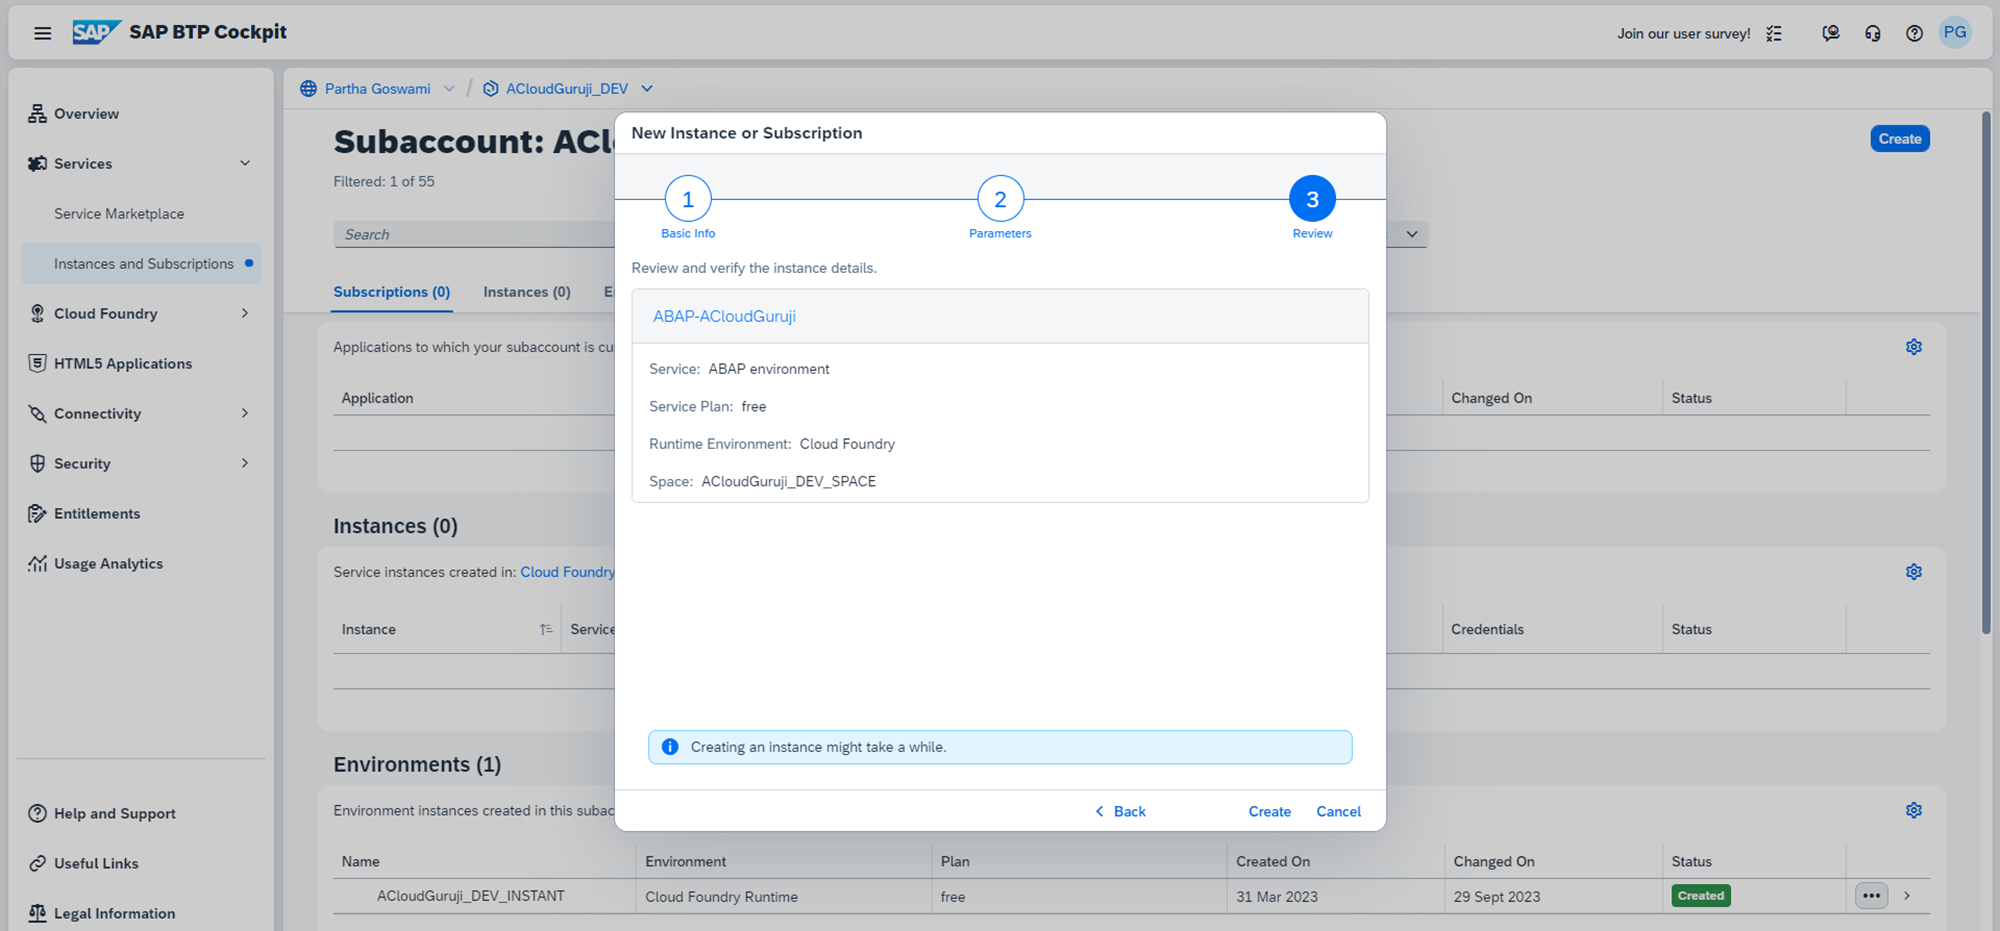Expand the Cloud Foundry sidebar section

click(244, 313)
